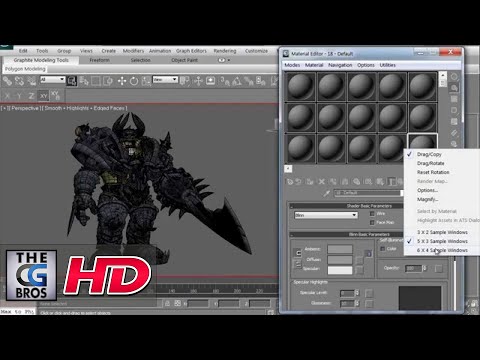Open the Utilities menu in Material Editor

tap(388, 65)
